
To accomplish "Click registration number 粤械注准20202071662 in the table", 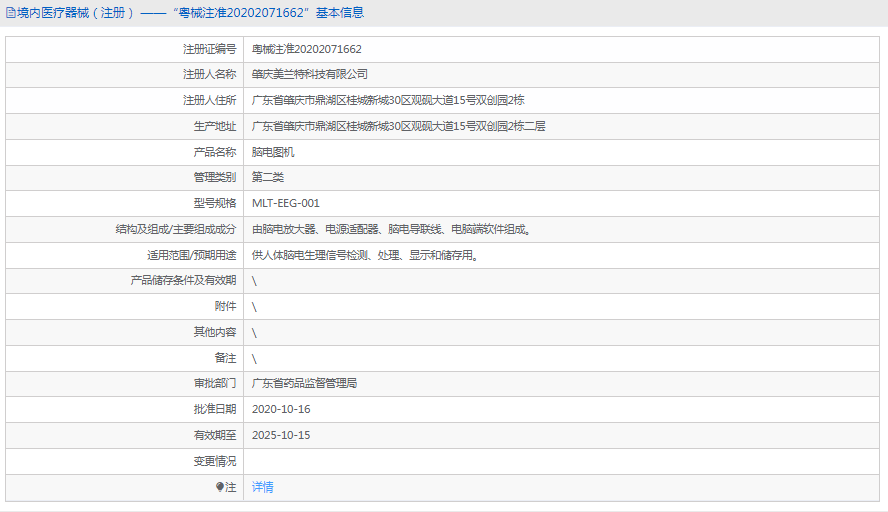I will click(x=306, y=48).
